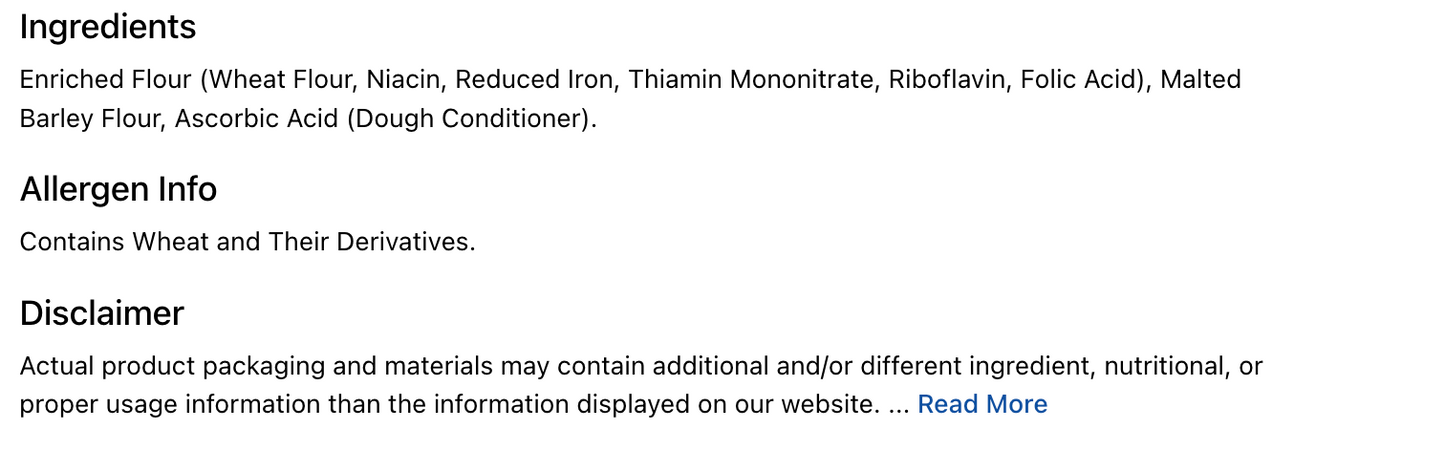1445x472 pixels.
Task: Click the Disclaimer heading
Action: [102, 313]
